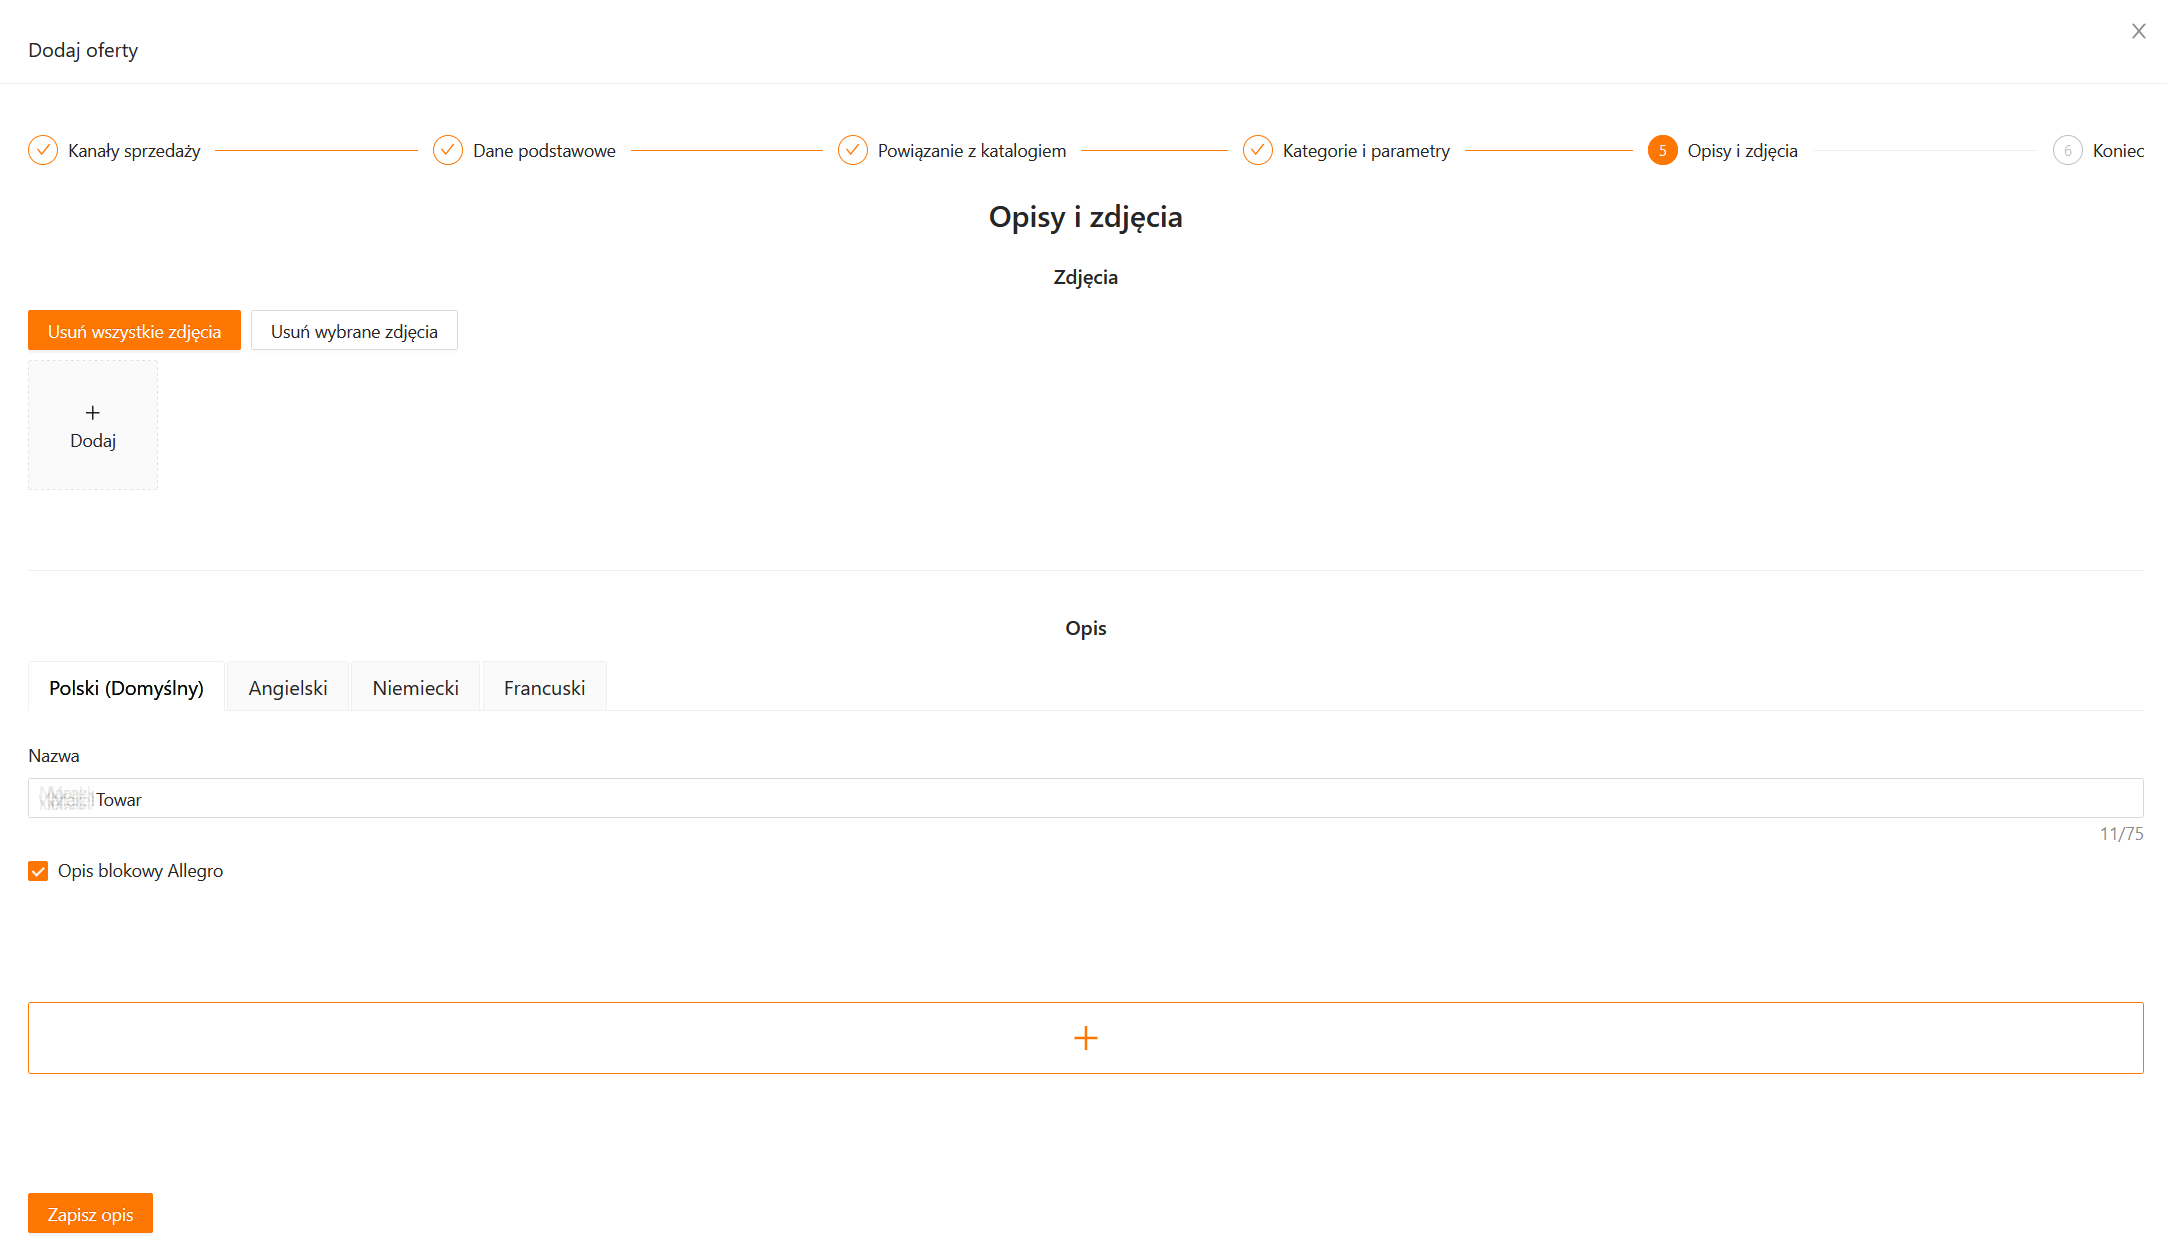Screen dimensions: 2167x1257
Task: Select the Polski (Domyślny) tab
Action: 126,688
